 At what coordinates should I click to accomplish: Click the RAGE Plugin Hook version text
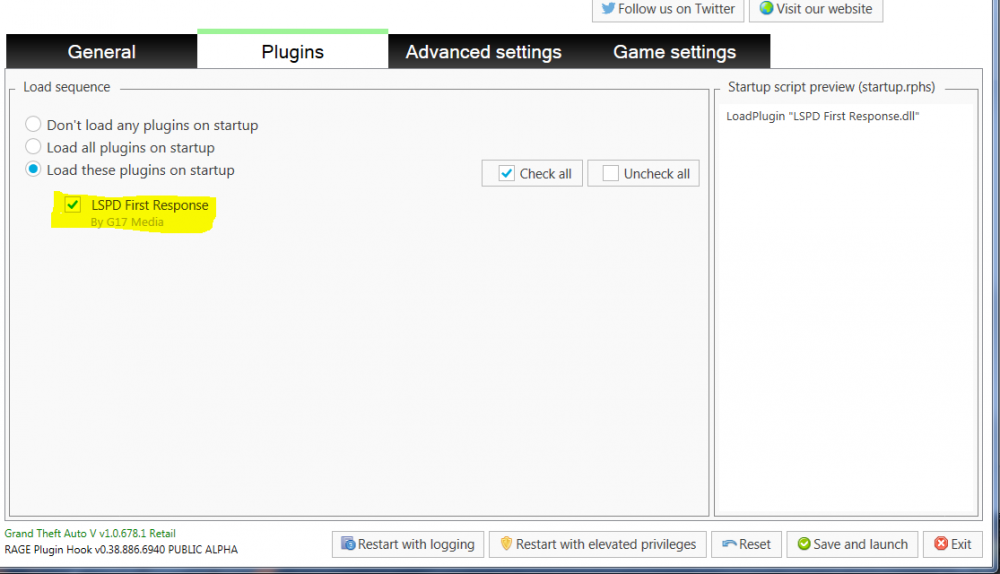point(121,549)
